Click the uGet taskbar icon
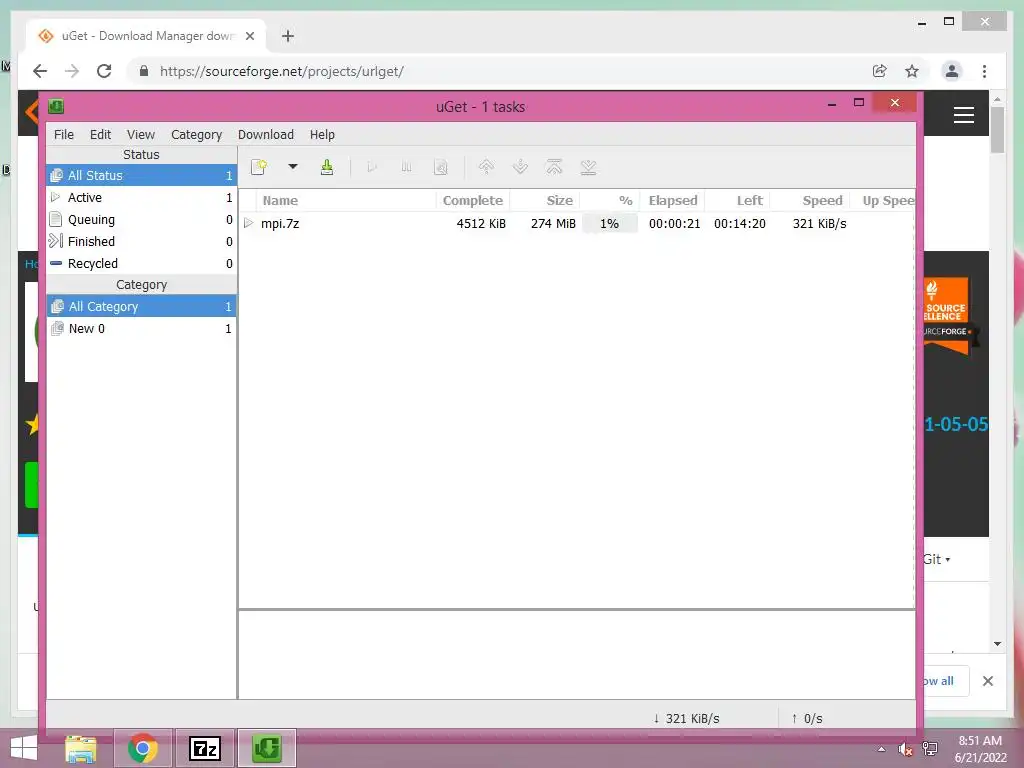This screenshot has width=1024, height=768. [x=266, y=748]
